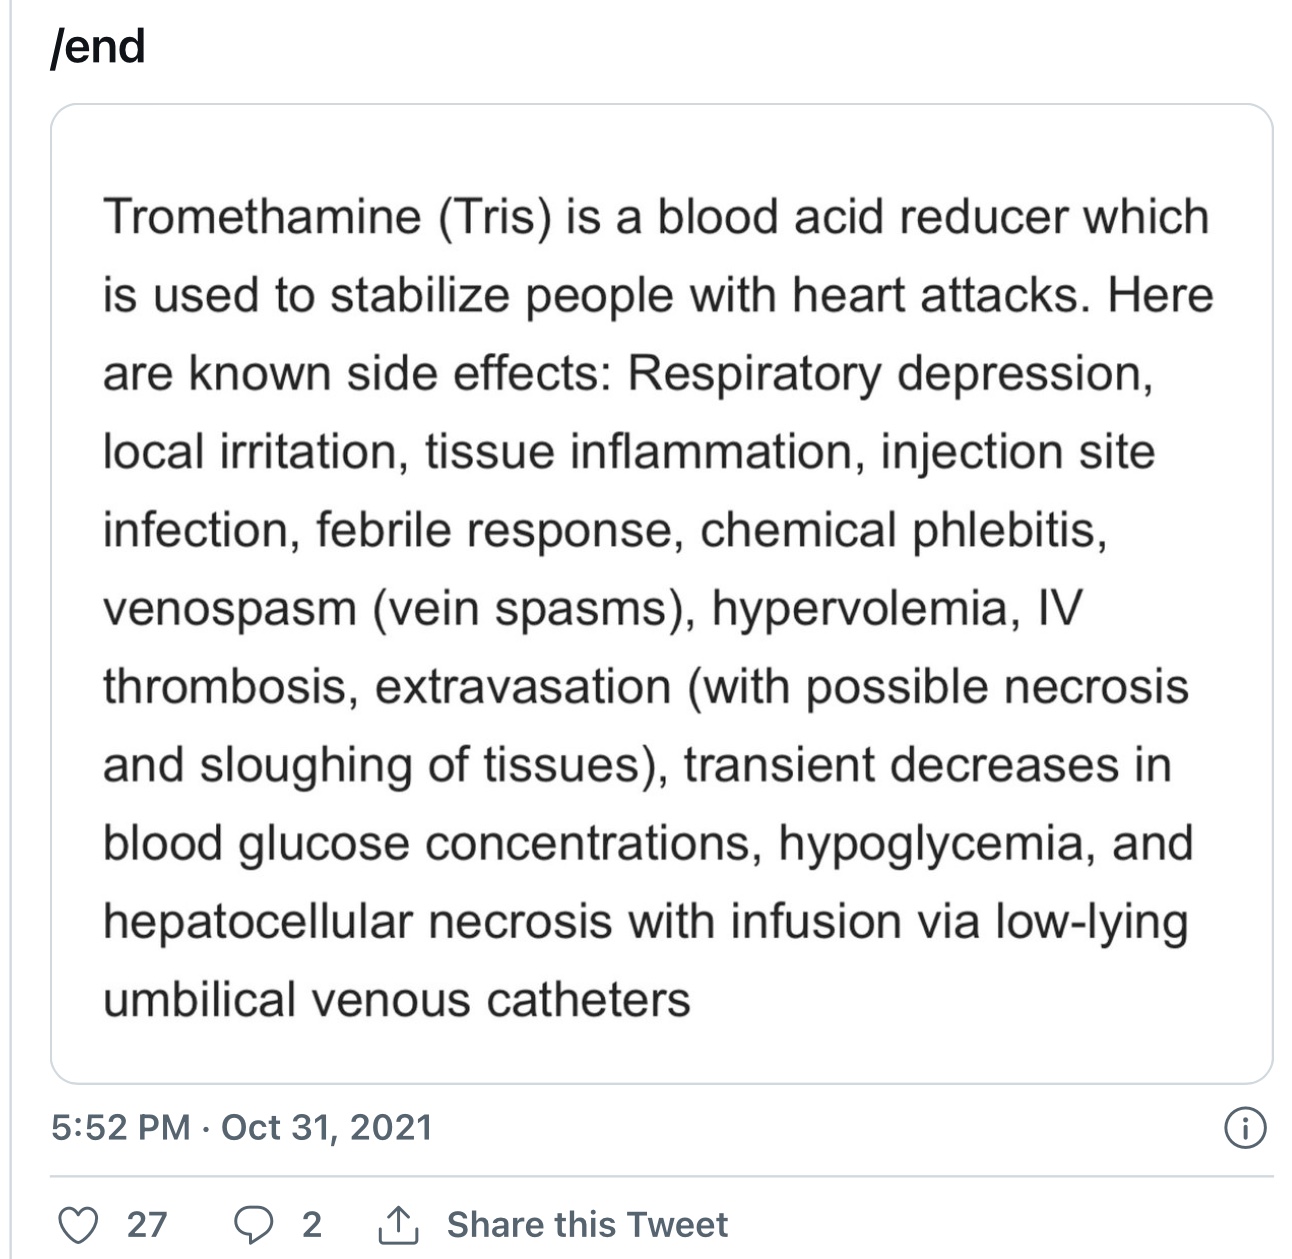Click the Share this Tweet link

[587, 1224]
